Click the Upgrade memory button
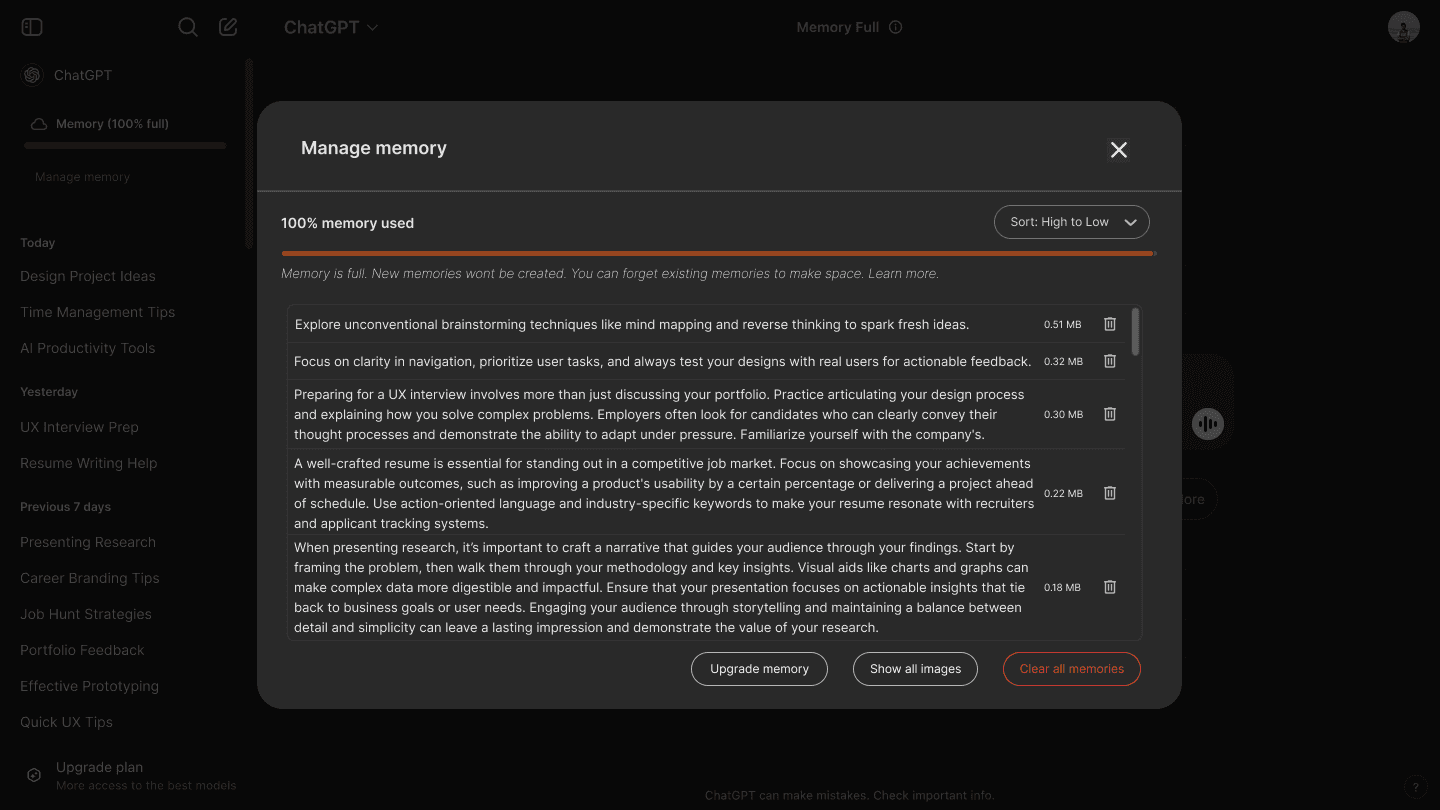1440x810 pixels. click(759, 669)
